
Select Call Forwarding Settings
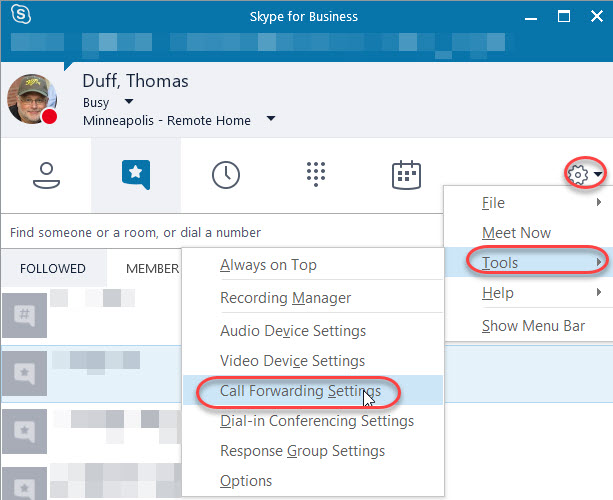pos(313,391)
